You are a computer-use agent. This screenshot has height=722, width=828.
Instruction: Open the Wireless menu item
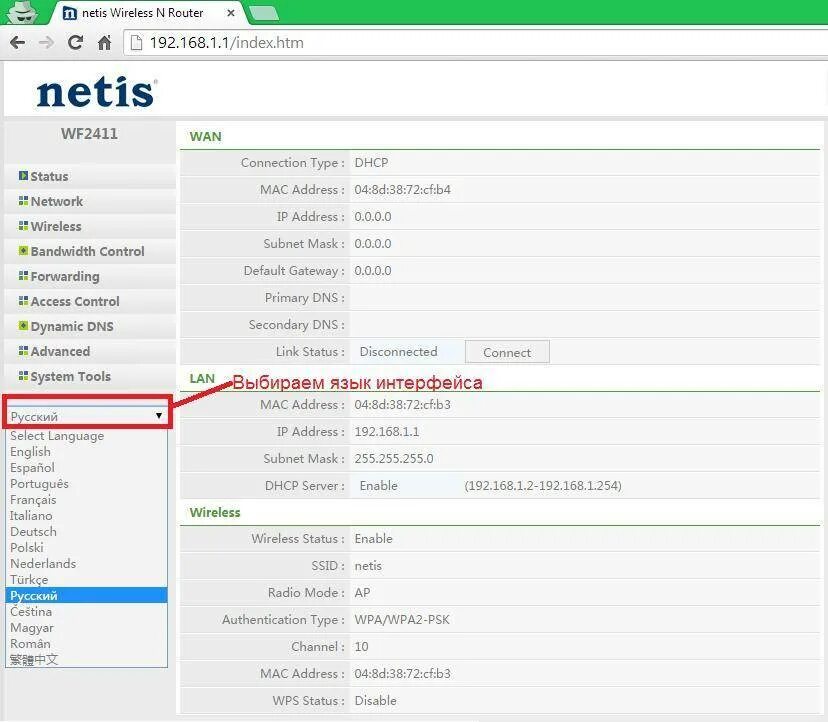(x=56, y=227)
